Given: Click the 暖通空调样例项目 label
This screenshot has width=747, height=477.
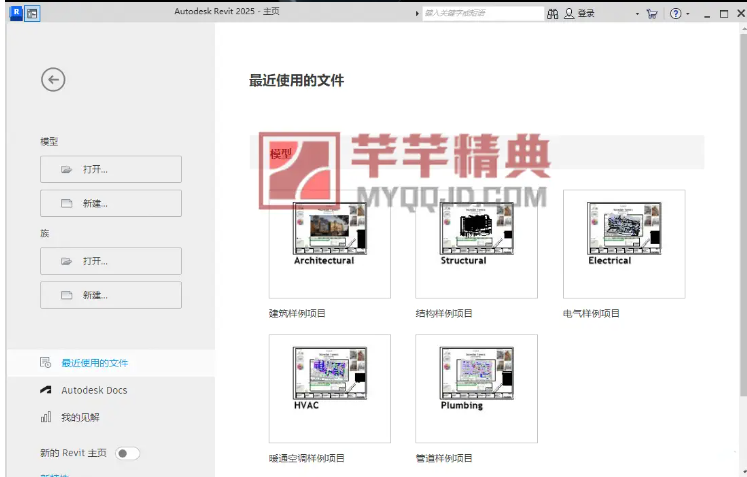Looking at the screenshot, I should click(x=306, y=458).
